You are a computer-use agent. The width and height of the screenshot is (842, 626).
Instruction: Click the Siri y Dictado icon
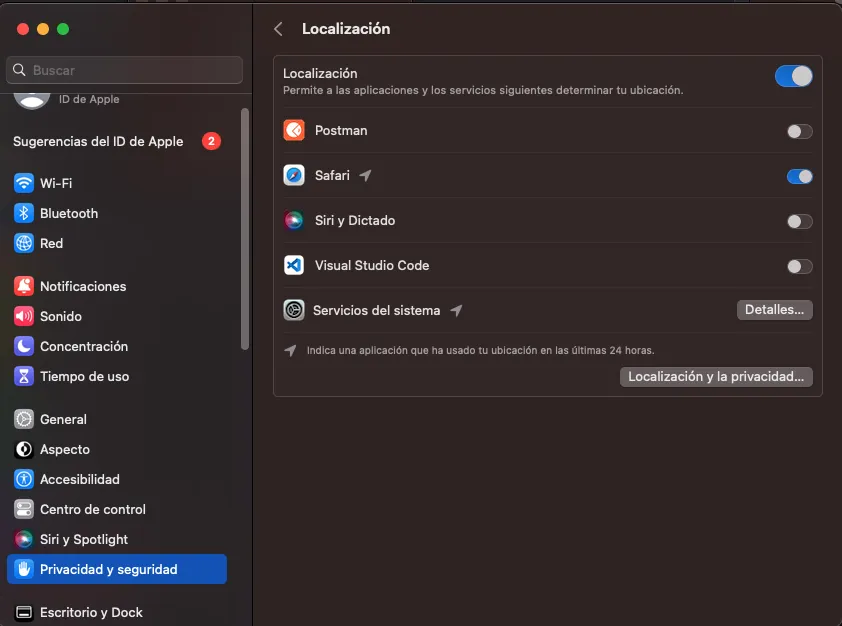tap(294, 221)
